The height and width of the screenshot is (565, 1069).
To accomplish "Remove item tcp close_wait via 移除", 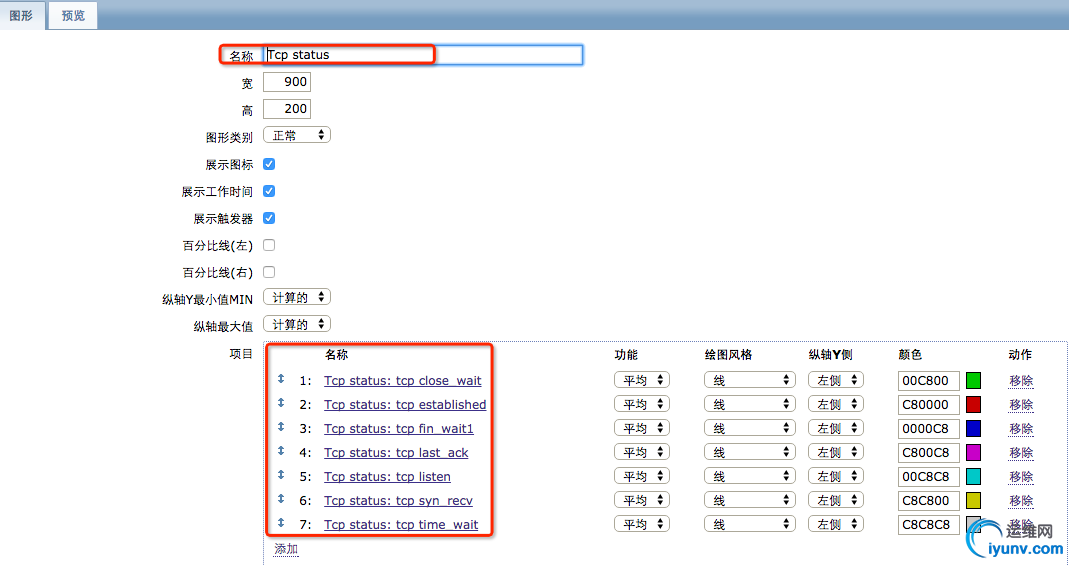I will click(1021, 380).
